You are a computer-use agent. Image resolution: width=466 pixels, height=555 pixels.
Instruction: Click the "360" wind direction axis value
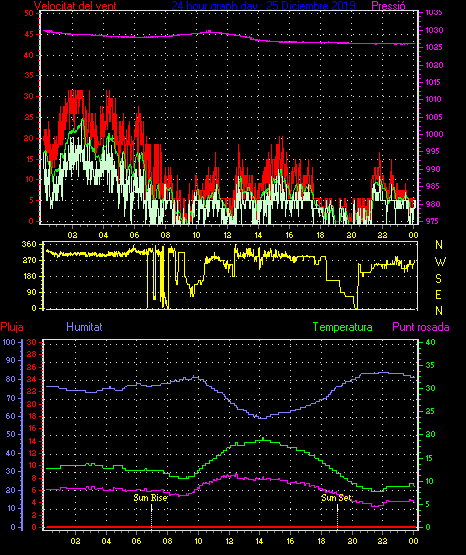click(x=29, y=244)
